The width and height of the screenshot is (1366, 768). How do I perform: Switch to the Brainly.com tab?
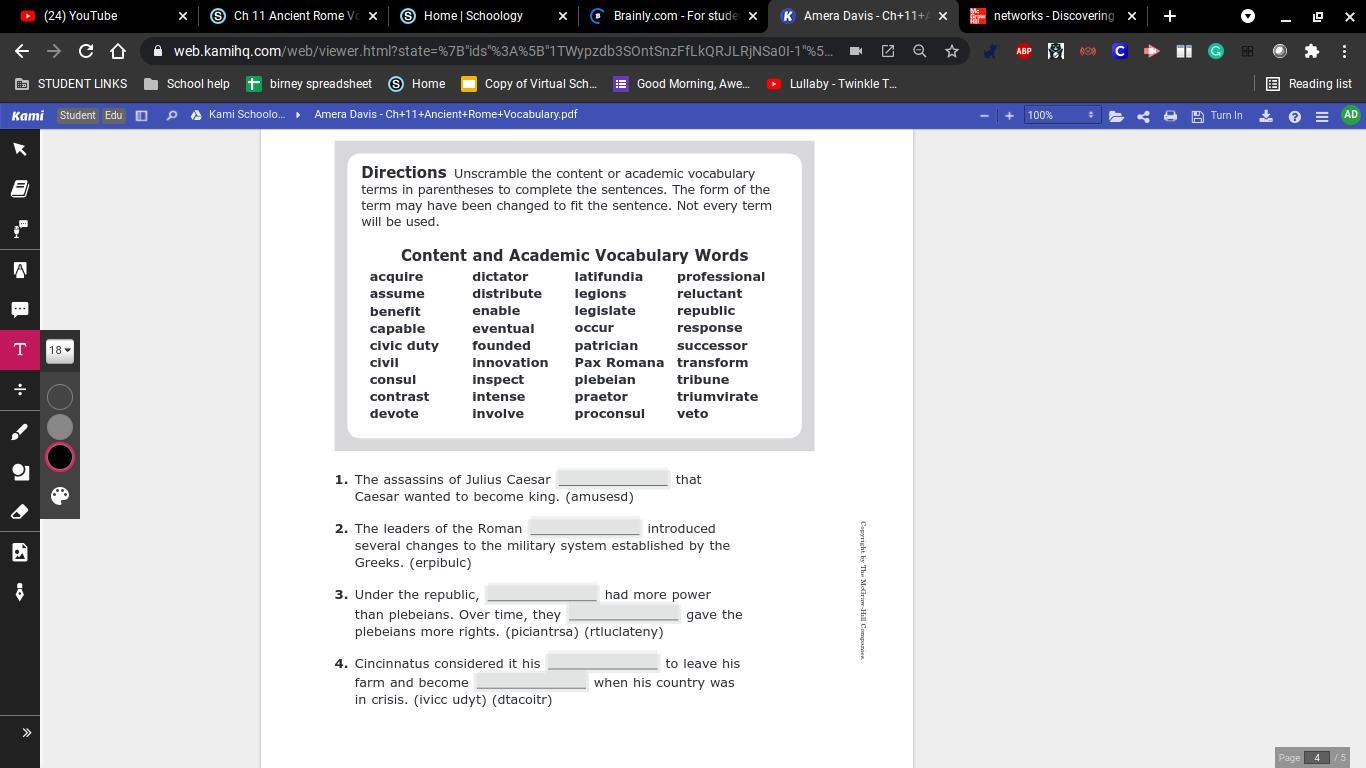[x=673, y=16]
